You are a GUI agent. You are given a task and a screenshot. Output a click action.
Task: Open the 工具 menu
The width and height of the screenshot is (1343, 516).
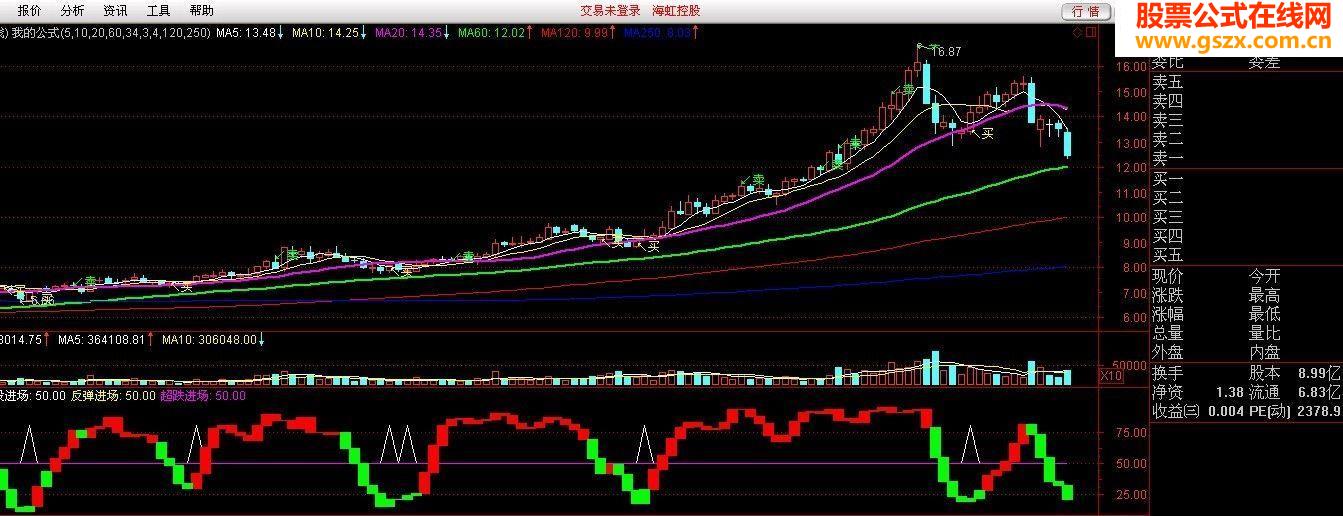tap(158, 11)
